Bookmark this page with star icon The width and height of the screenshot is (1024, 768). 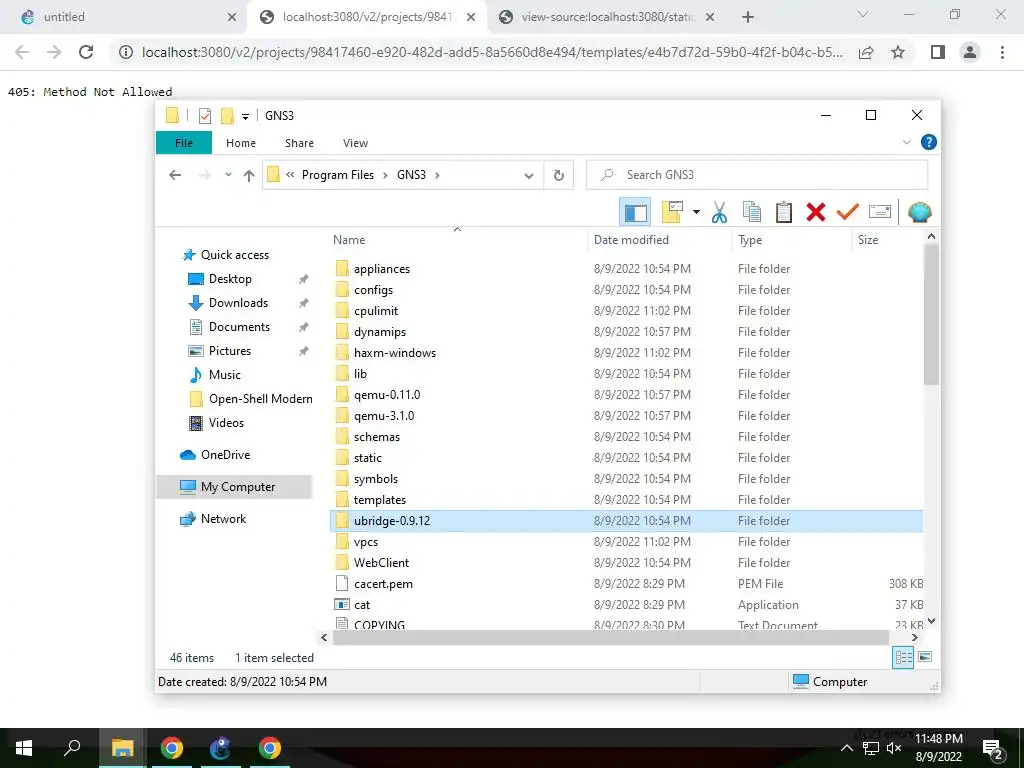coord(898,52)
